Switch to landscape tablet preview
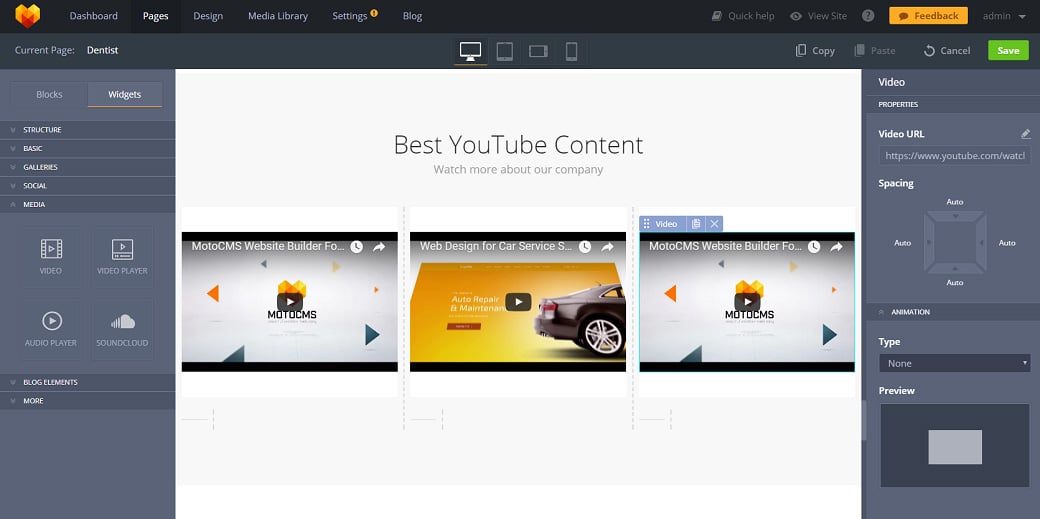 pyautogui.click(x=538, y=51)
